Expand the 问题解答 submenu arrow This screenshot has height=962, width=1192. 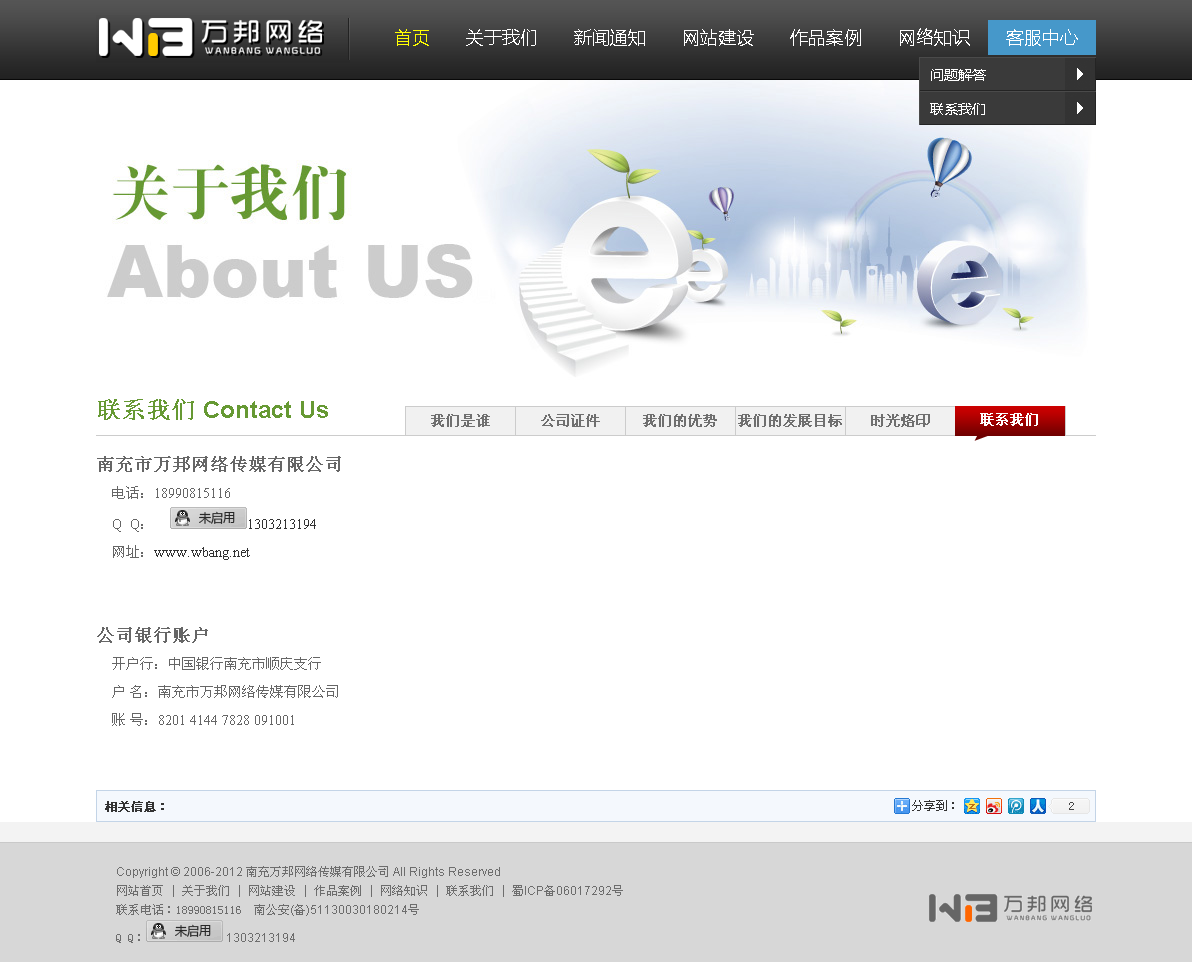1080,74
